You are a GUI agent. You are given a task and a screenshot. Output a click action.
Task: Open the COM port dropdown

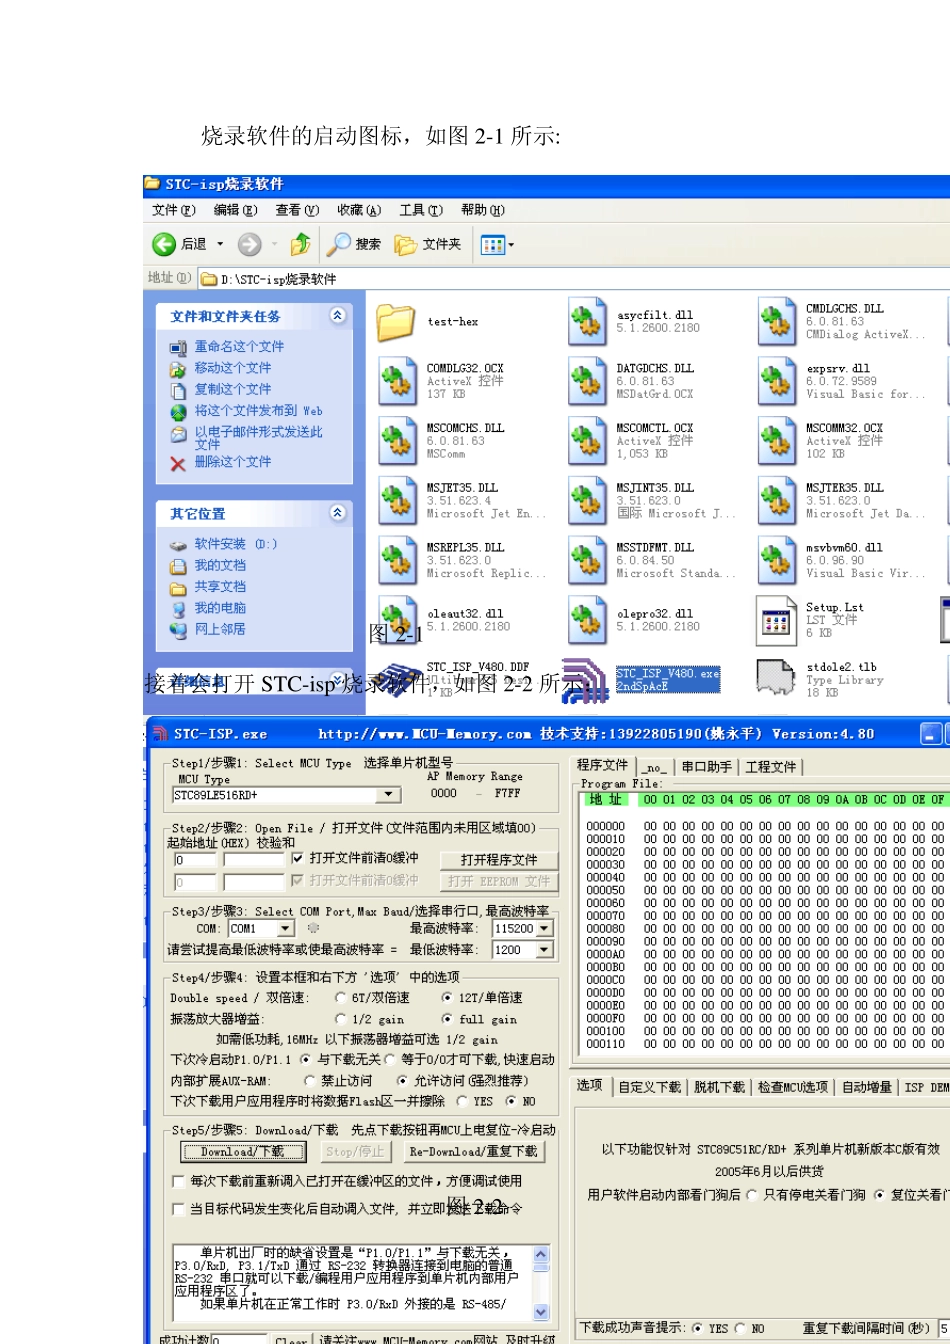[285, 929]
